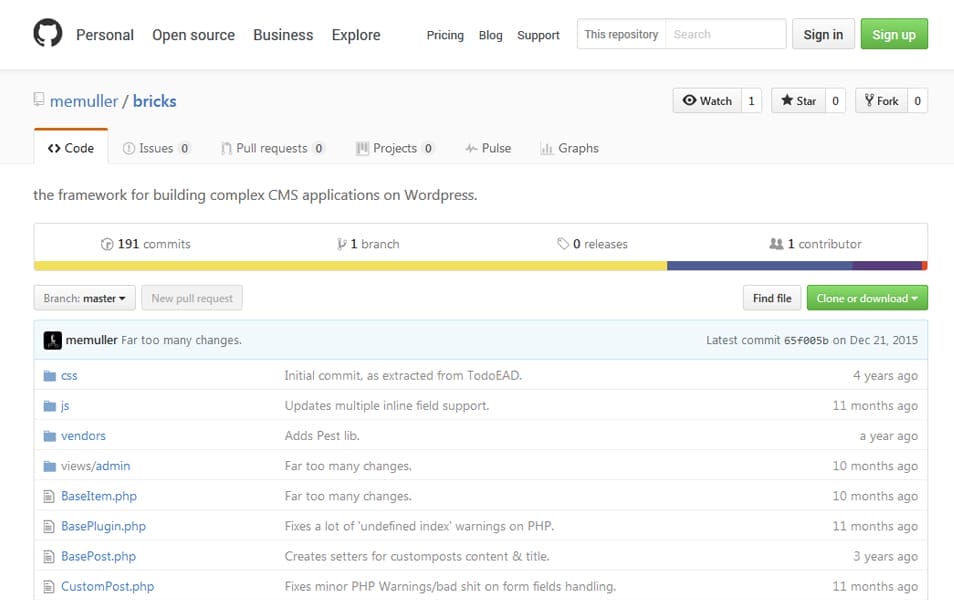Screen dimensions: 954x600
Task: Click the BaseItem.php file icon
Action: [x=49, y=497]
